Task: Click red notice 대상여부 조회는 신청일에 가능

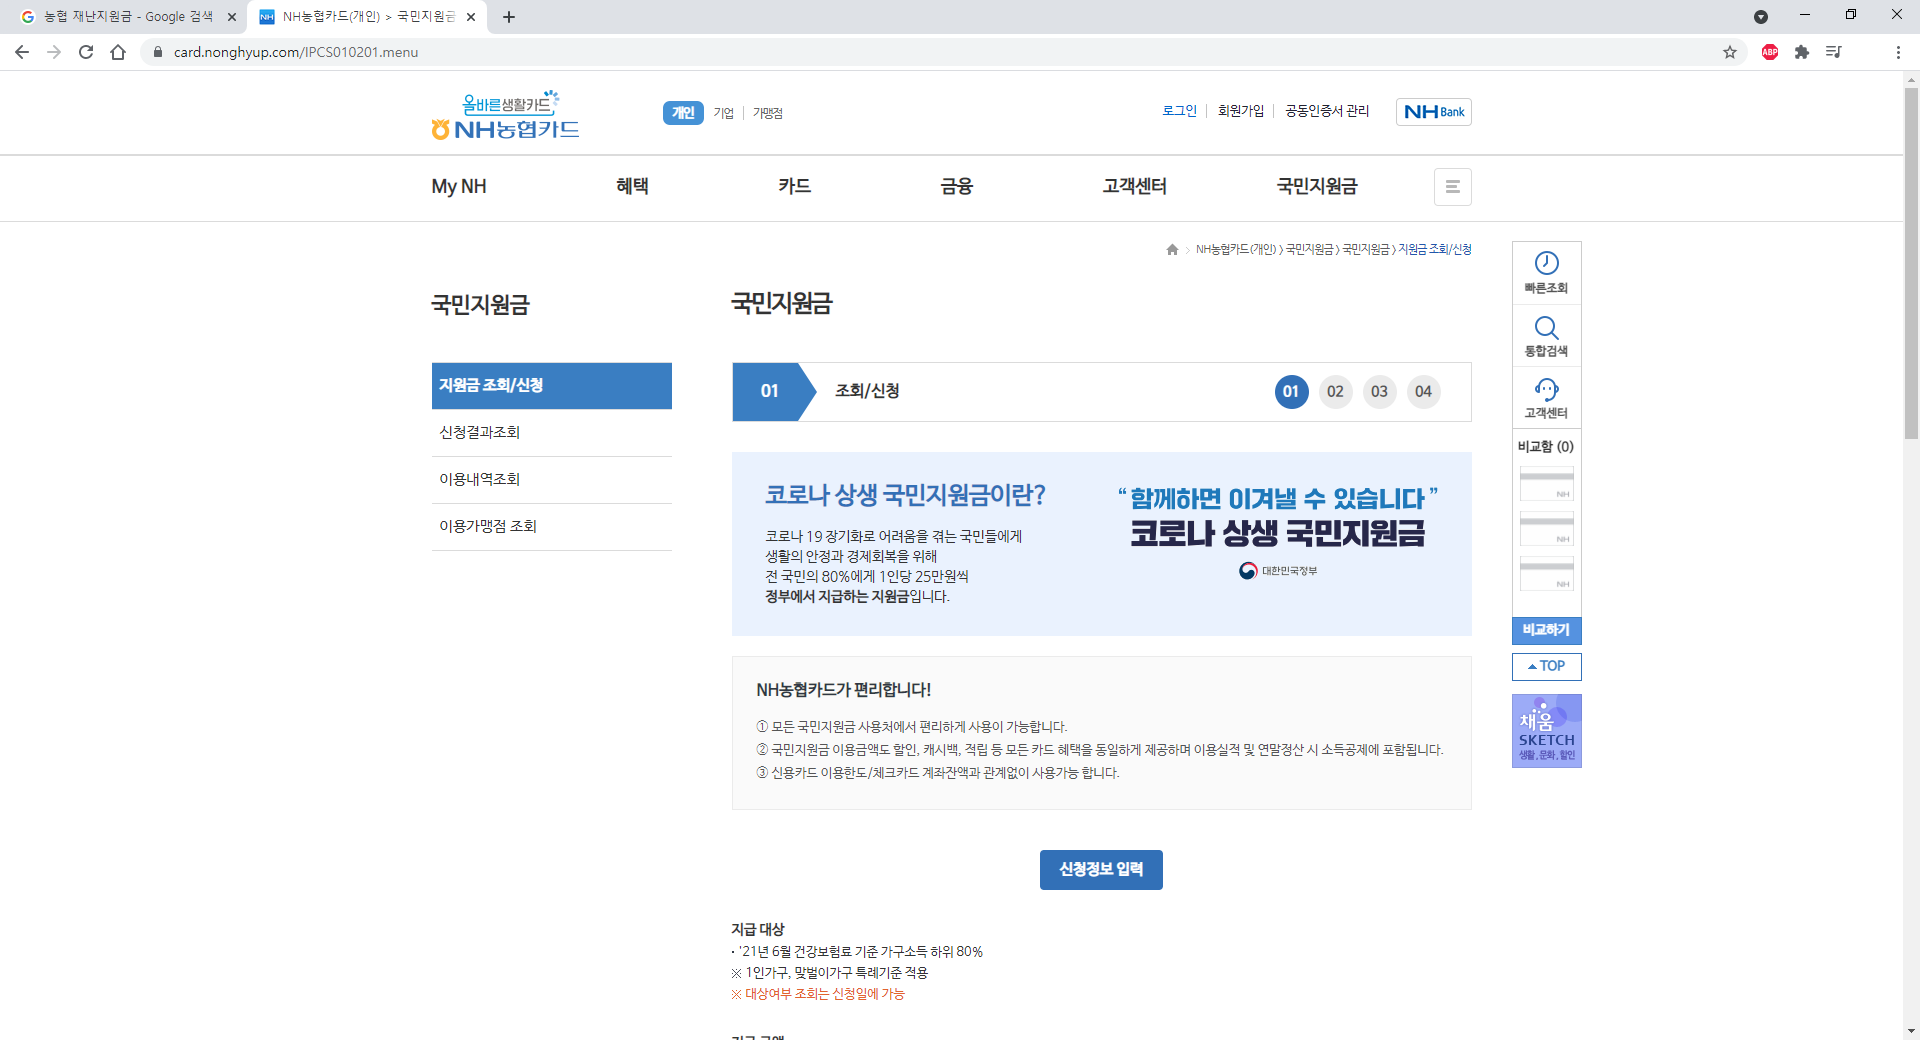Action: (x=818, y=994)
